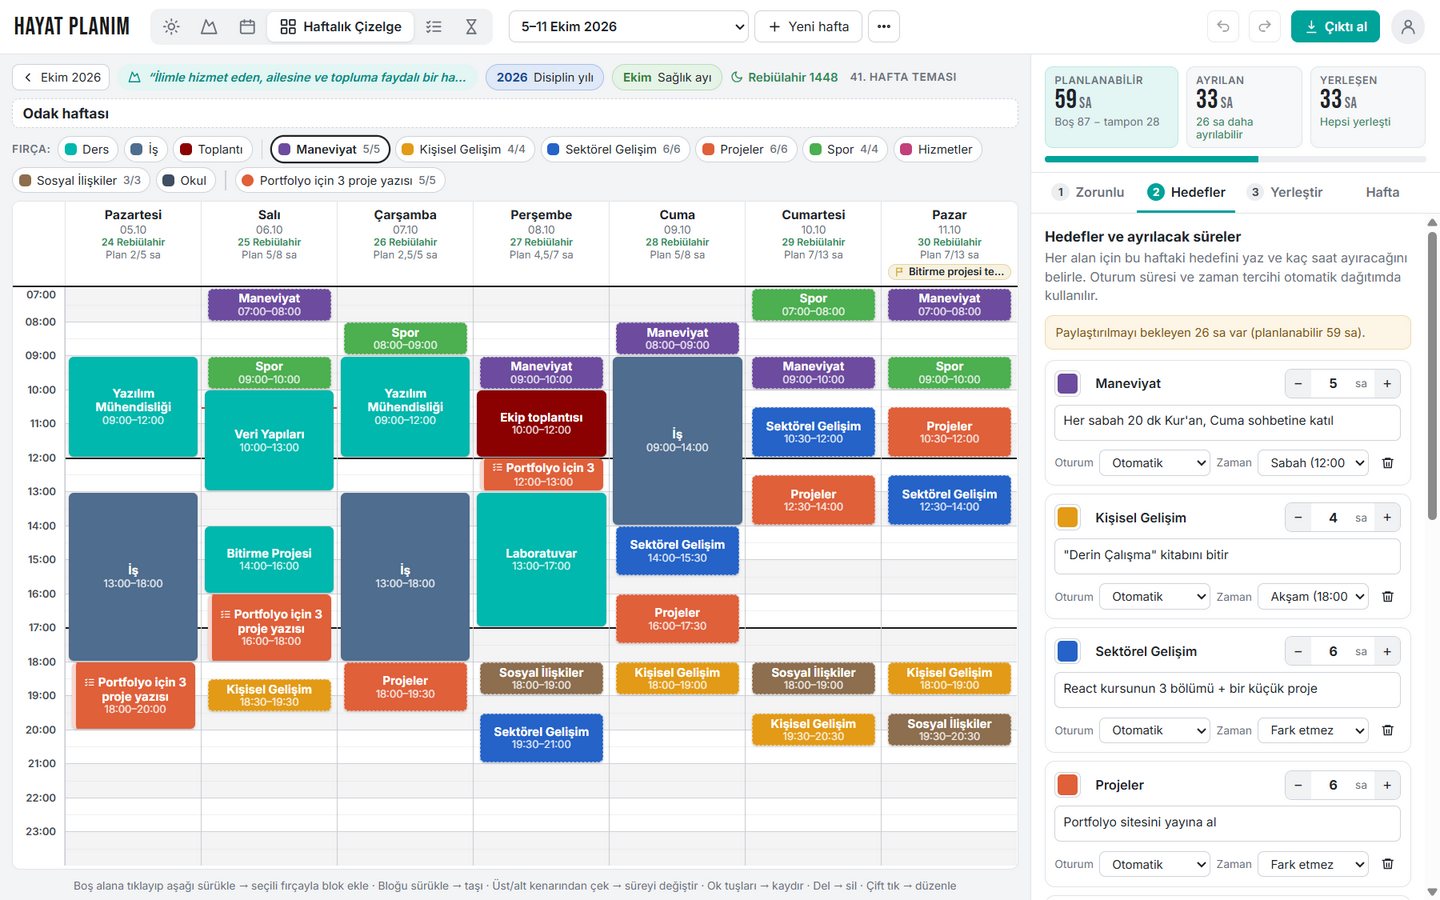
Task: Open the Bitirme projesi note on Pazar
Action: point(949,272)
